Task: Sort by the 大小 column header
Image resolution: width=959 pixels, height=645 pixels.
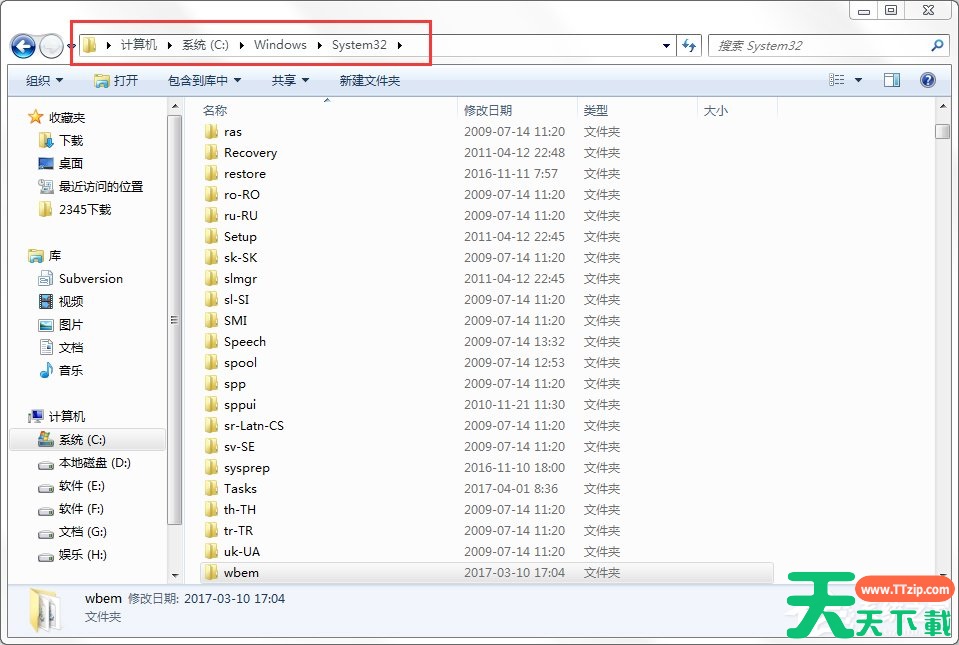Action: (x=716, y=111)
